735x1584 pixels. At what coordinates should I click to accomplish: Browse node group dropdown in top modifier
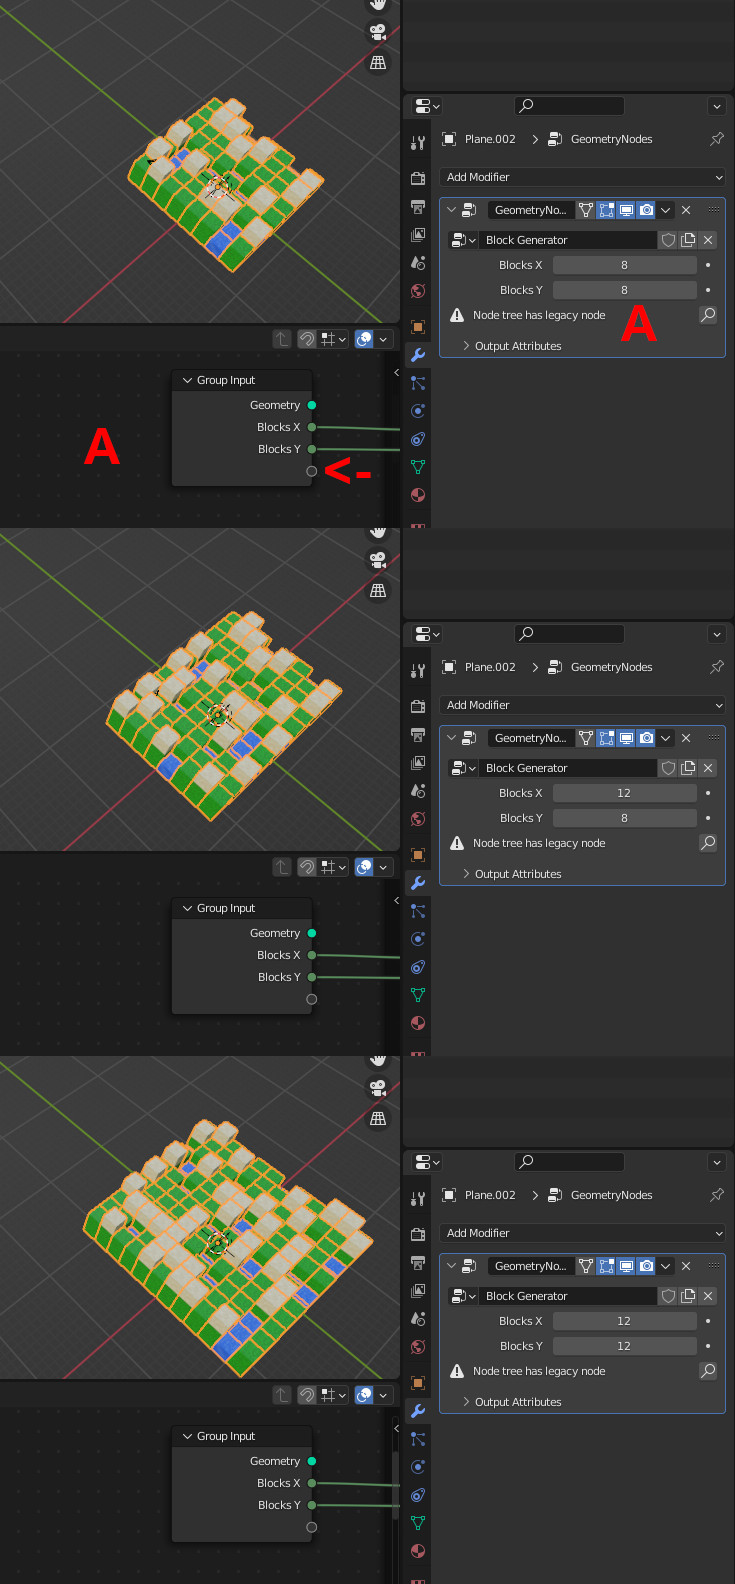coord(464,240)
